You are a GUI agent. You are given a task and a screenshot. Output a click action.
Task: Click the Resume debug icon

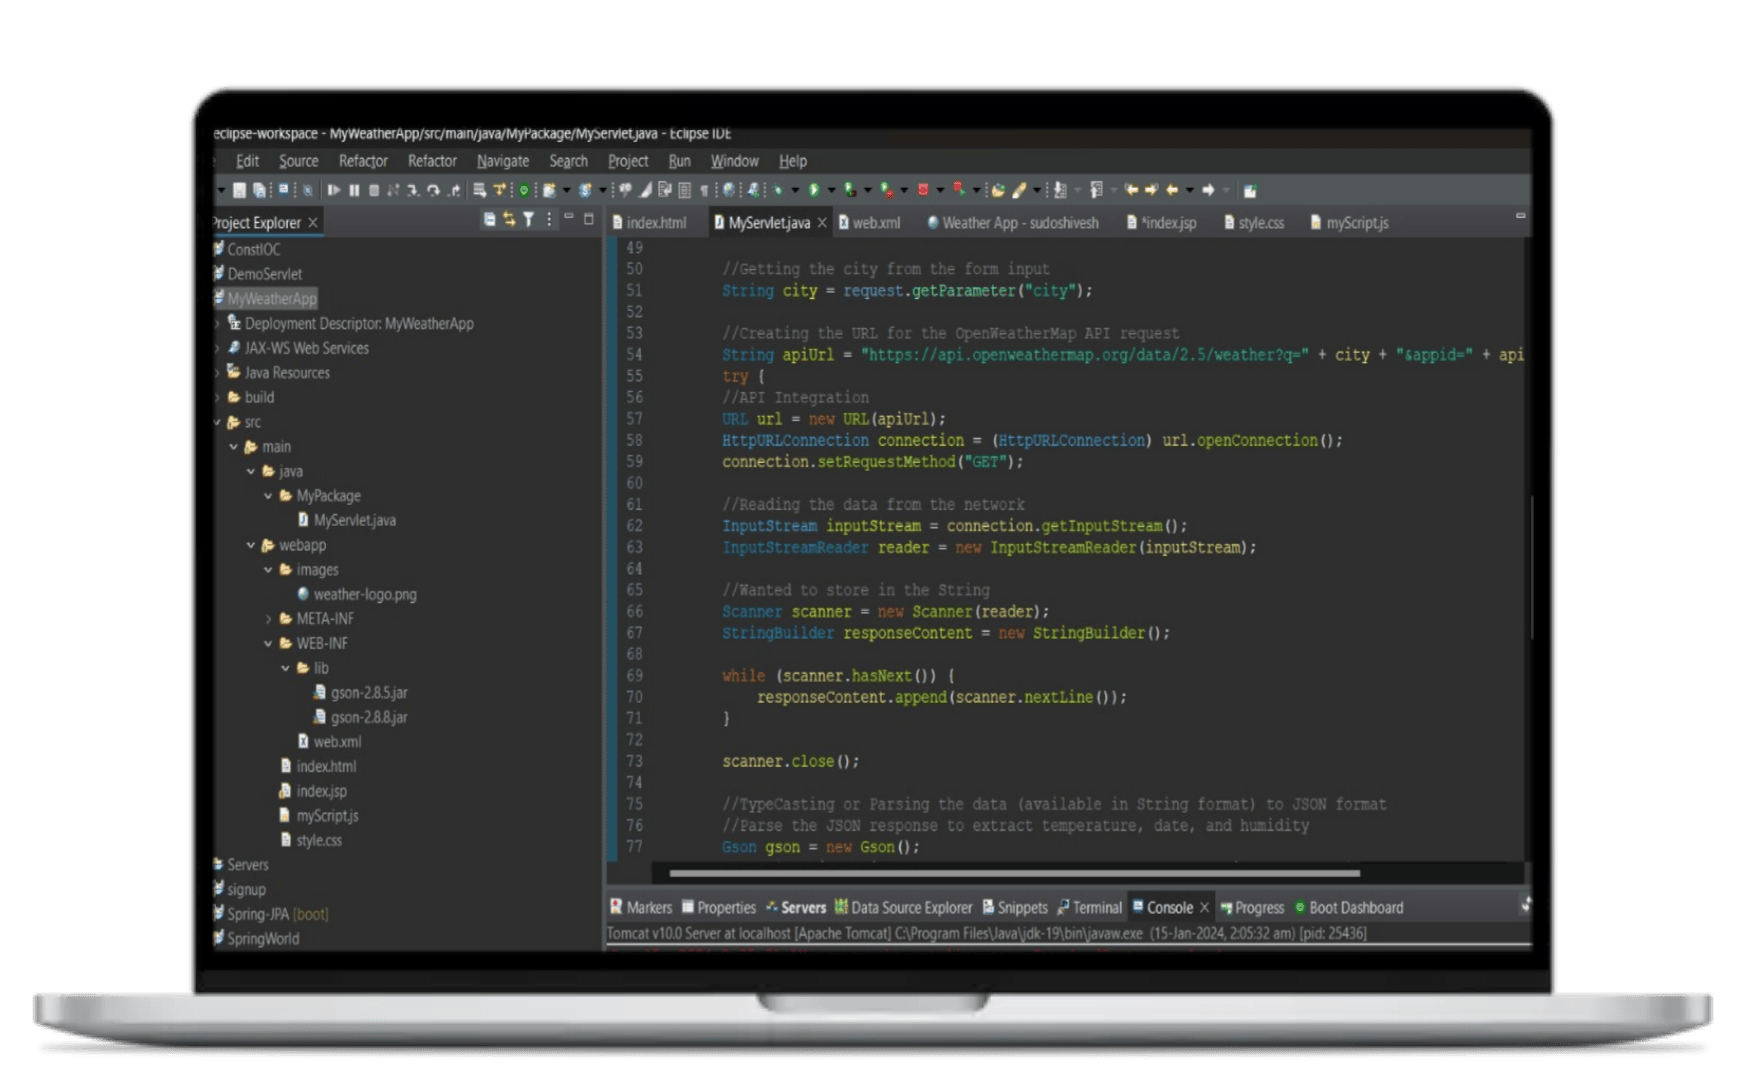334,190
